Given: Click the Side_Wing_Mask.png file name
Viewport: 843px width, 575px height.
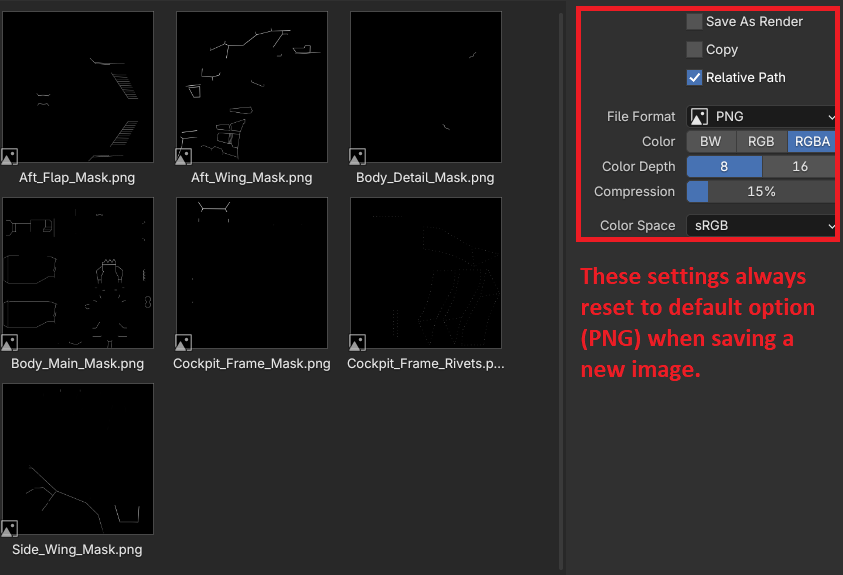Looking at the screenshot, I should click(77, 550).
